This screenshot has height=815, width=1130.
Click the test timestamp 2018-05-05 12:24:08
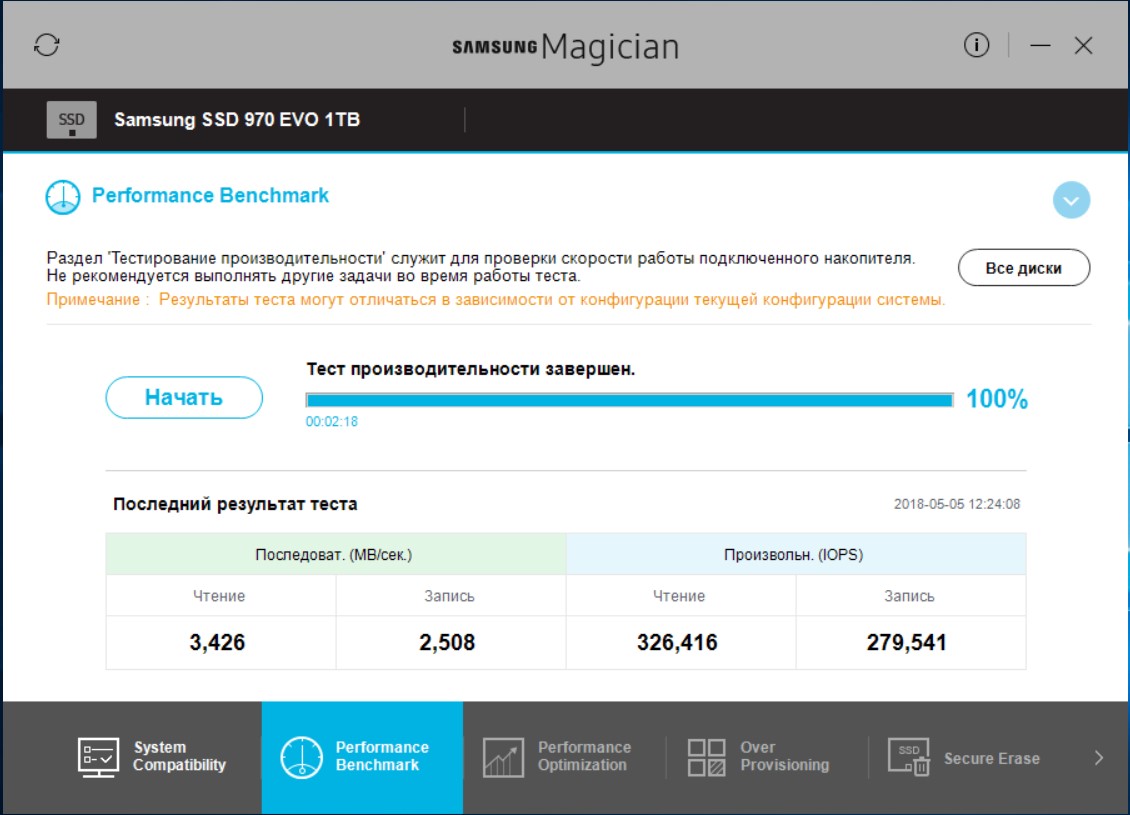(957, 504)
